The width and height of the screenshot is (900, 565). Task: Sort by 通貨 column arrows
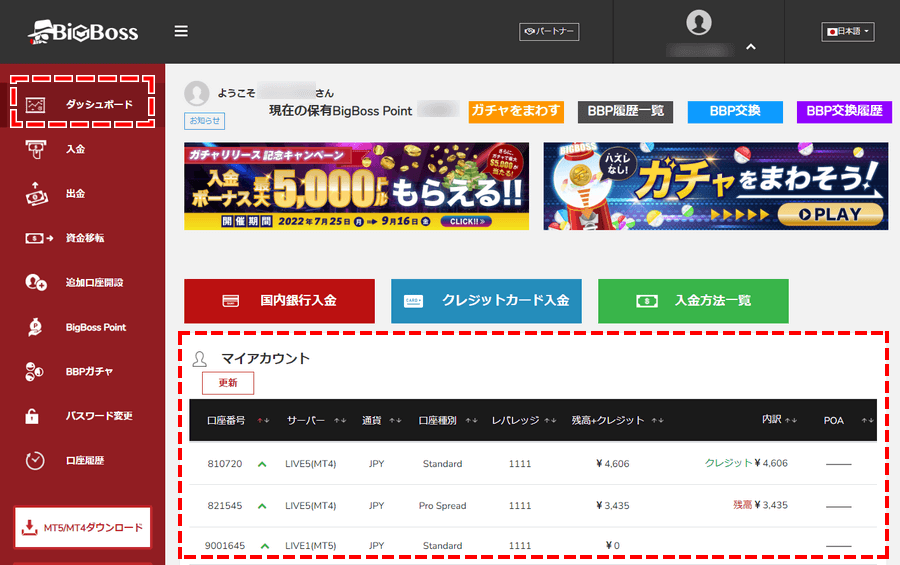[x=395, y=421]
